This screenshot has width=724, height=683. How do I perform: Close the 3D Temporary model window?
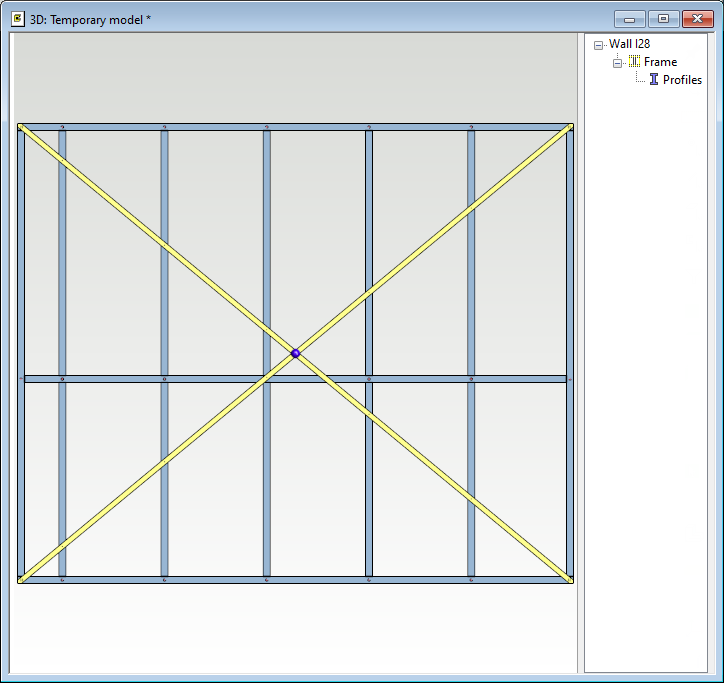coord(694,19)
